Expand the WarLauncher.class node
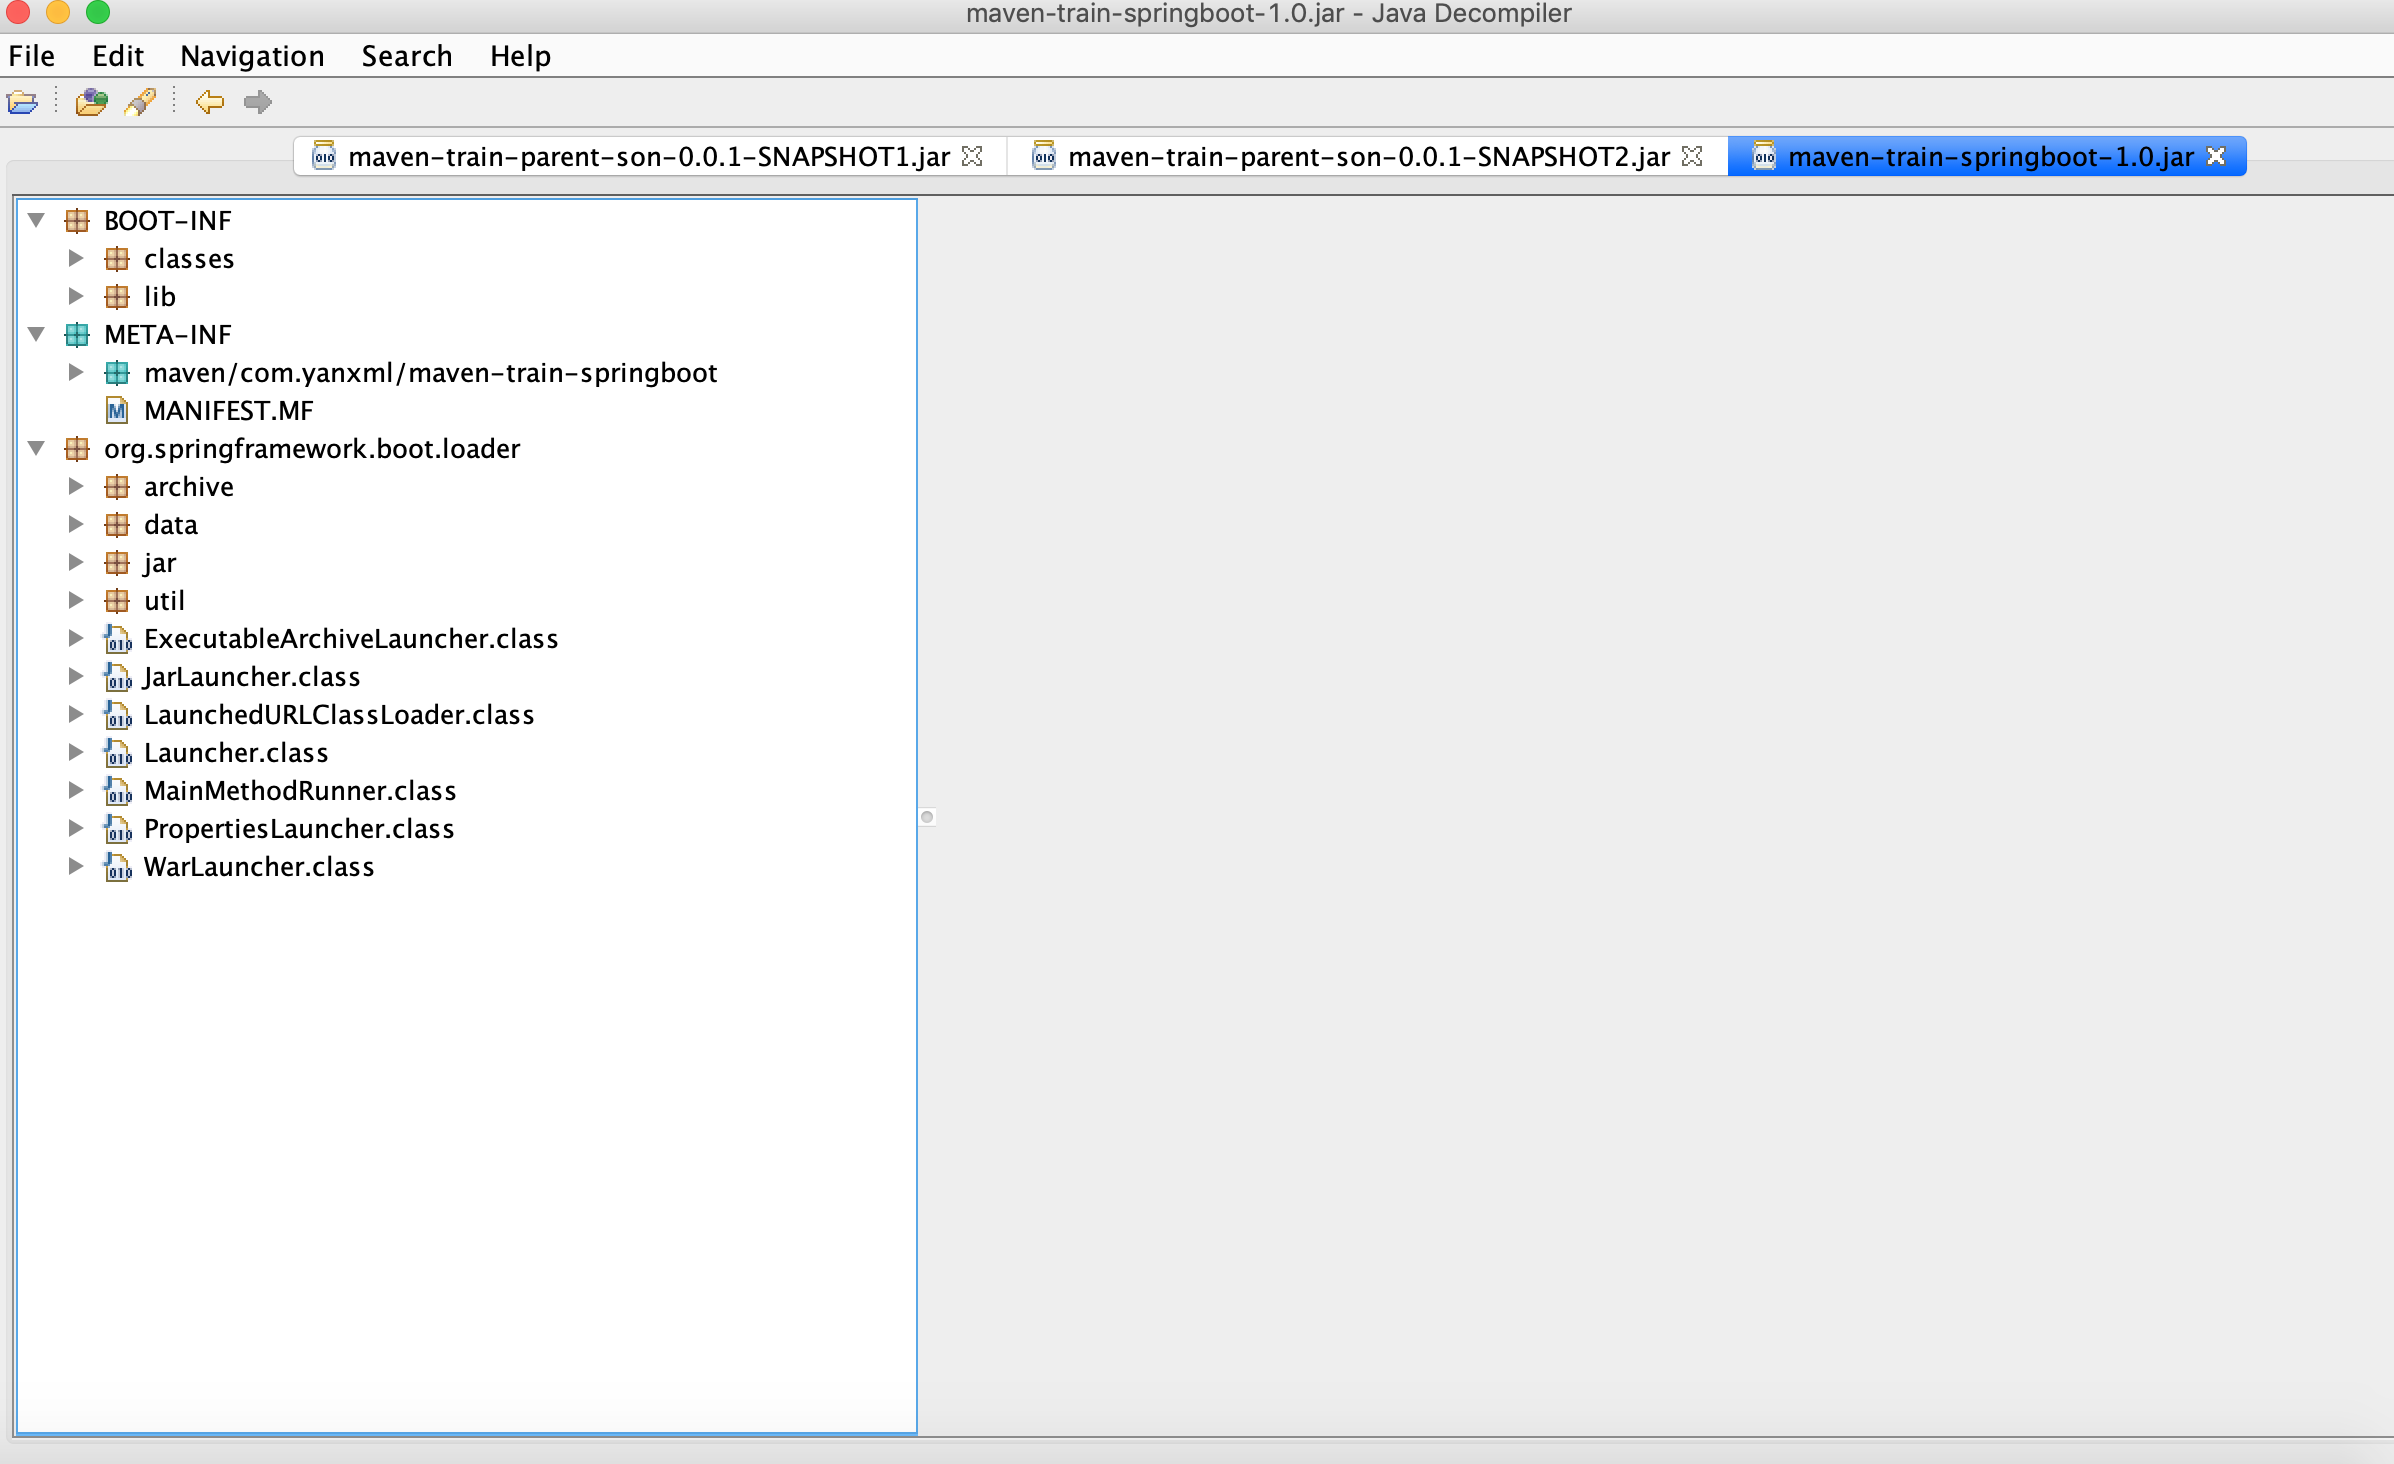Image resolution: width=2394 pixels, height=1464 pixels. (76, 866)
